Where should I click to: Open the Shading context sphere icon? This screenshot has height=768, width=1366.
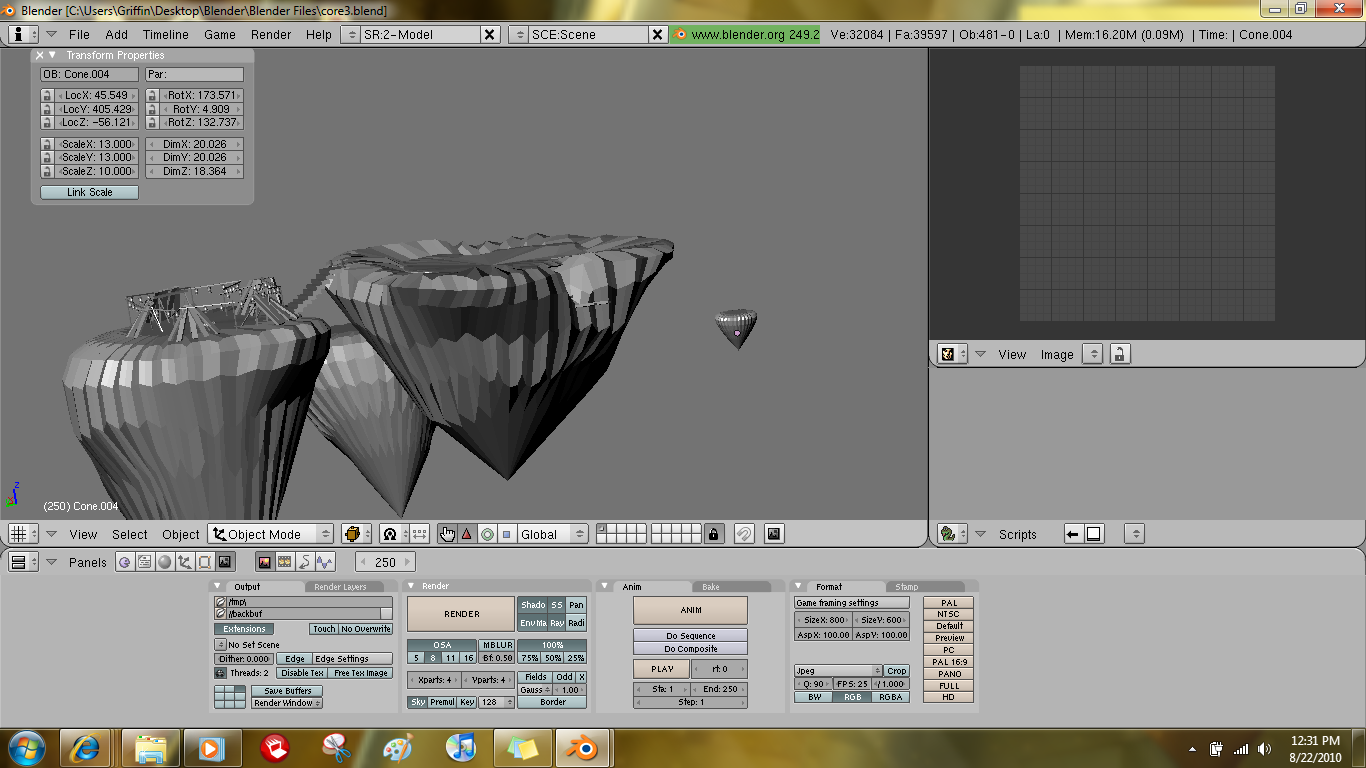pos(165,562)
